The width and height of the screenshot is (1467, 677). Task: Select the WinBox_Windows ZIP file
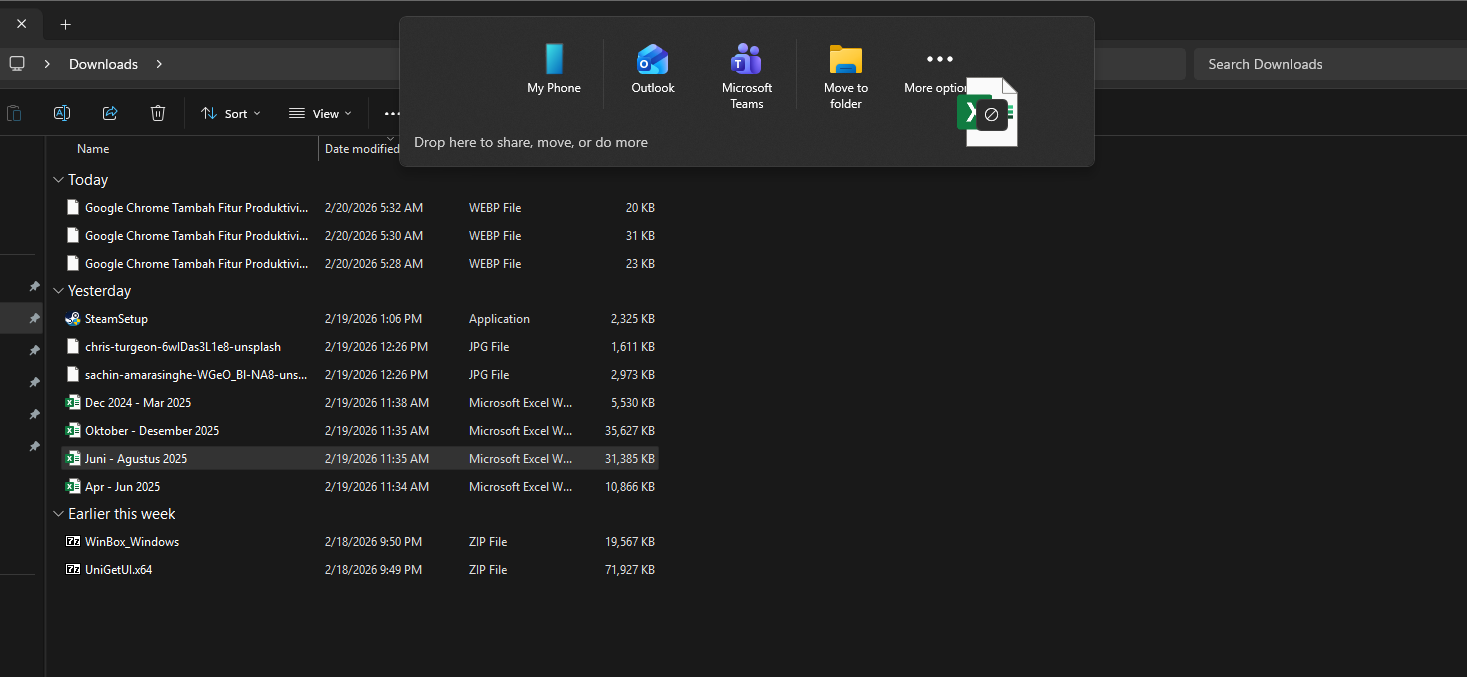tap(131, 541)
